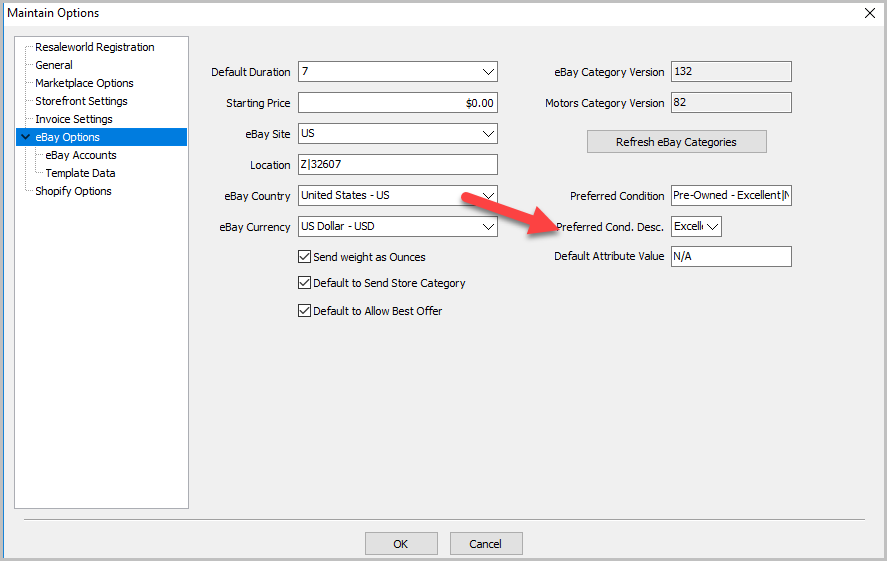Open Marketplace Options tree item
The image size is (887, 561).
84,83
